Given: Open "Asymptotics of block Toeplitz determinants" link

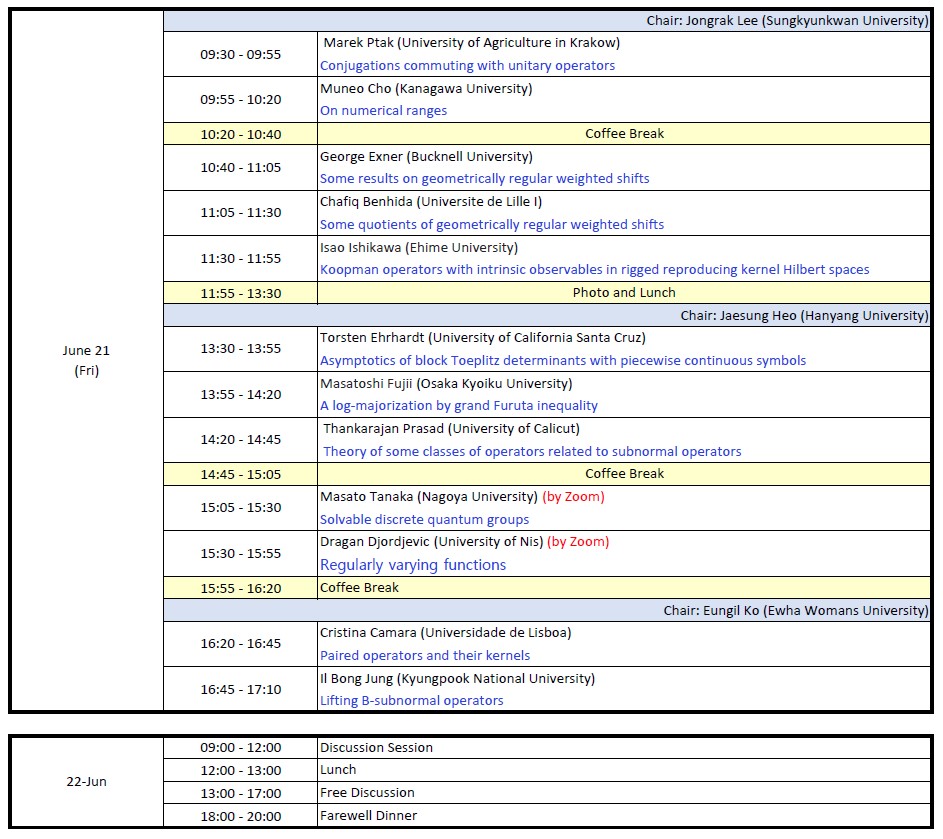Looking at the screenshot, I should pyautogui.click(x=562, y=360).
